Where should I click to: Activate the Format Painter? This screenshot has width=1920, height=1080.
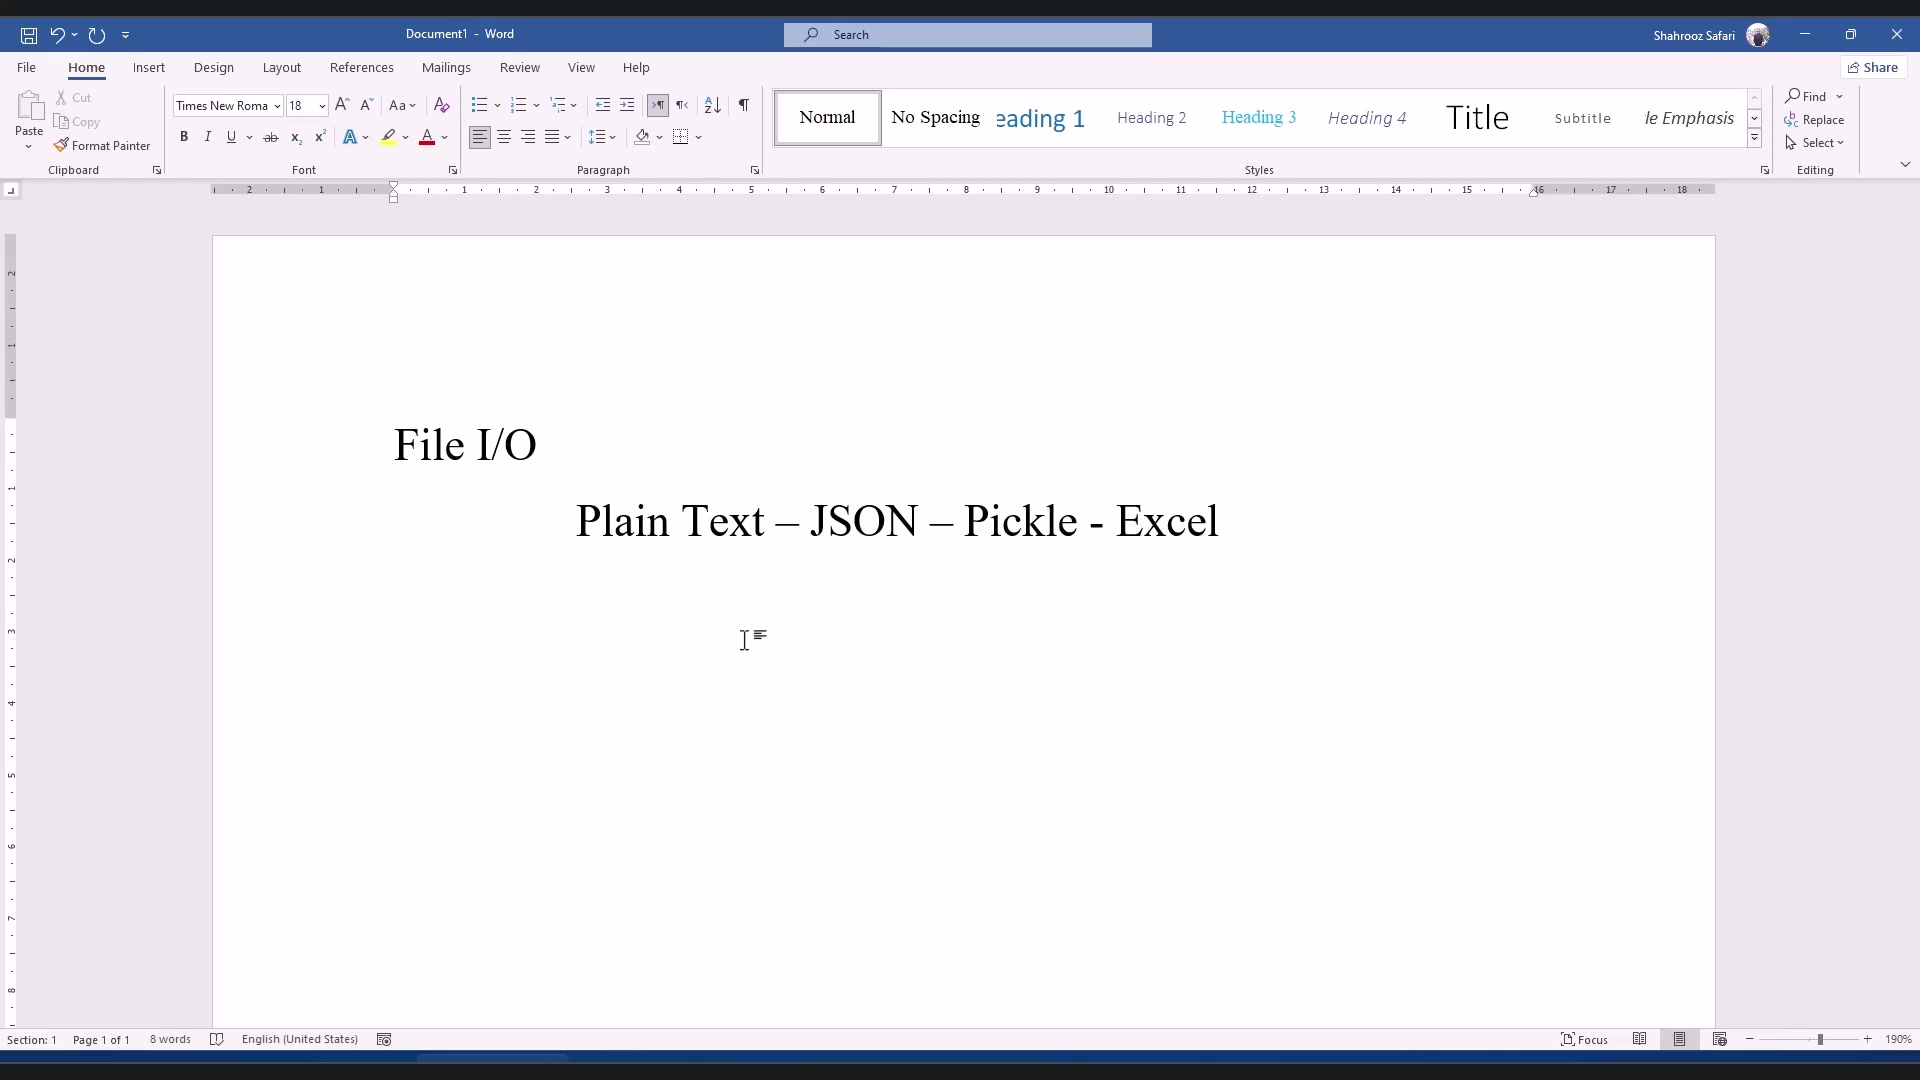(x=103, y=146)
